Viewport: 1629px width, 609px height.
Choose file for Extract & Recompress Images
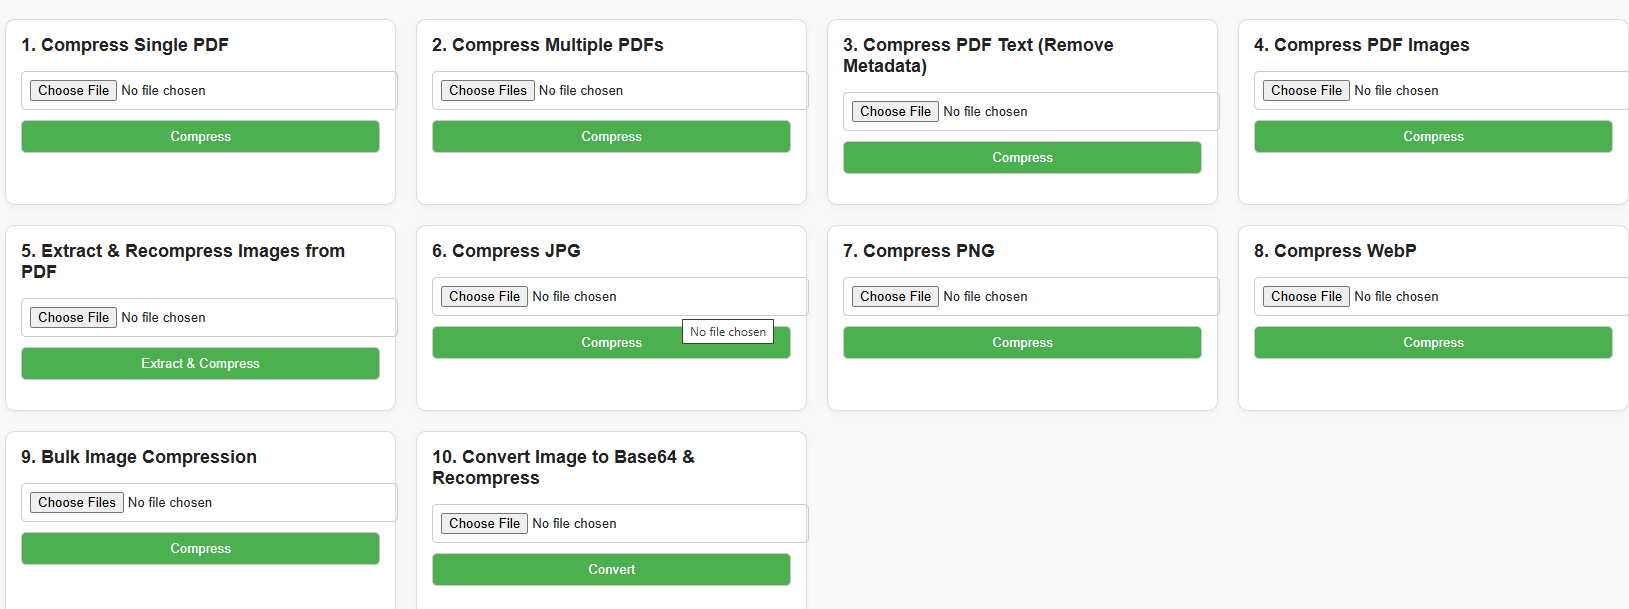pos(73,317)
